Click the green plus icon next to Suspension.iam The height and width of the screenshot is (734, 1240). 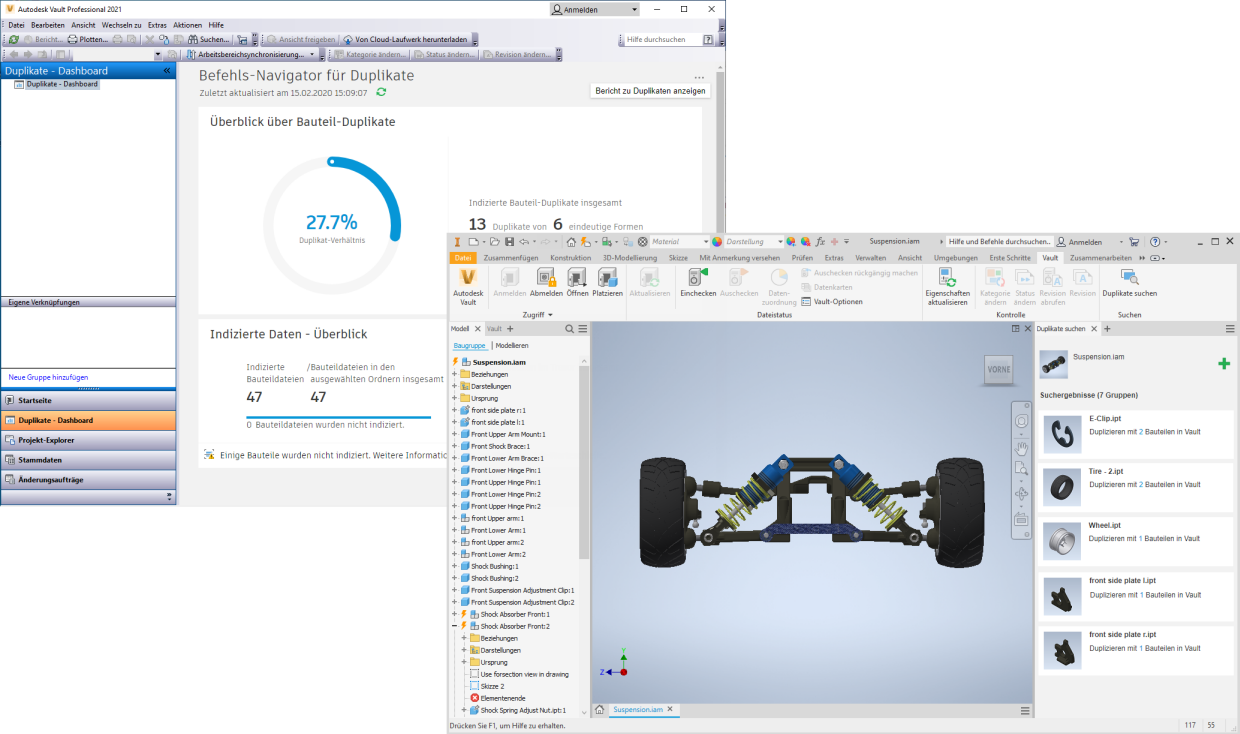tap(1224, 364)
